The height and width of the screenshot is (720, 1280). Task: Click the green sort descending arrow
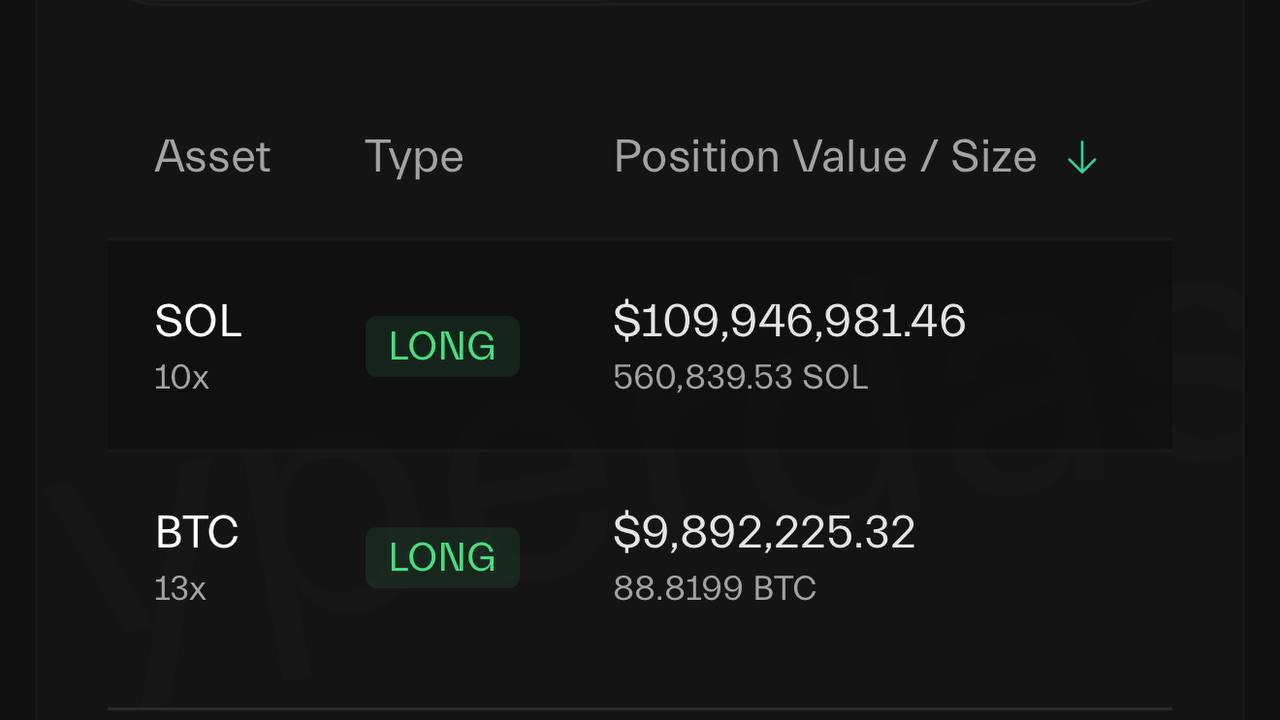point(1082,158)
